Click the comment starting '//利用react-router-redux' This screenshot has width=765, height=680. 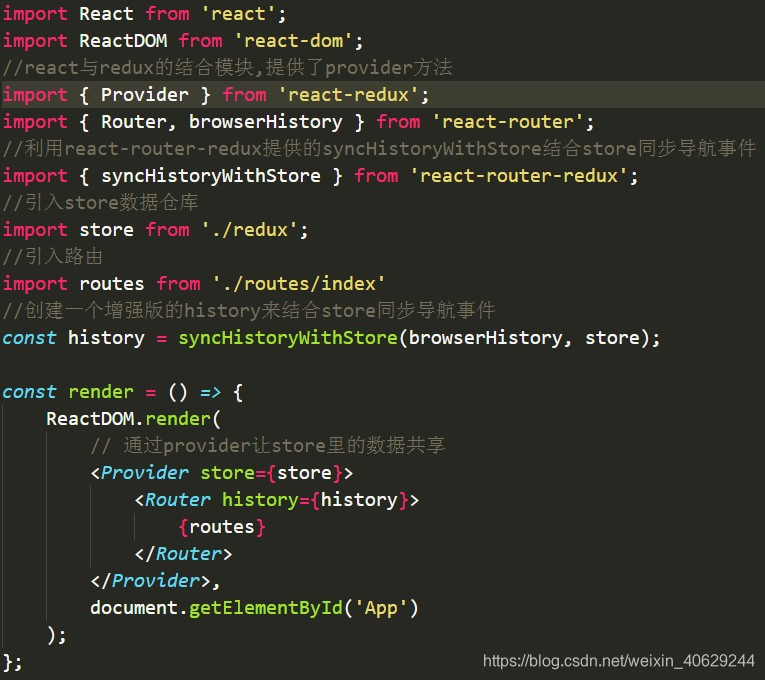point(380,148)
